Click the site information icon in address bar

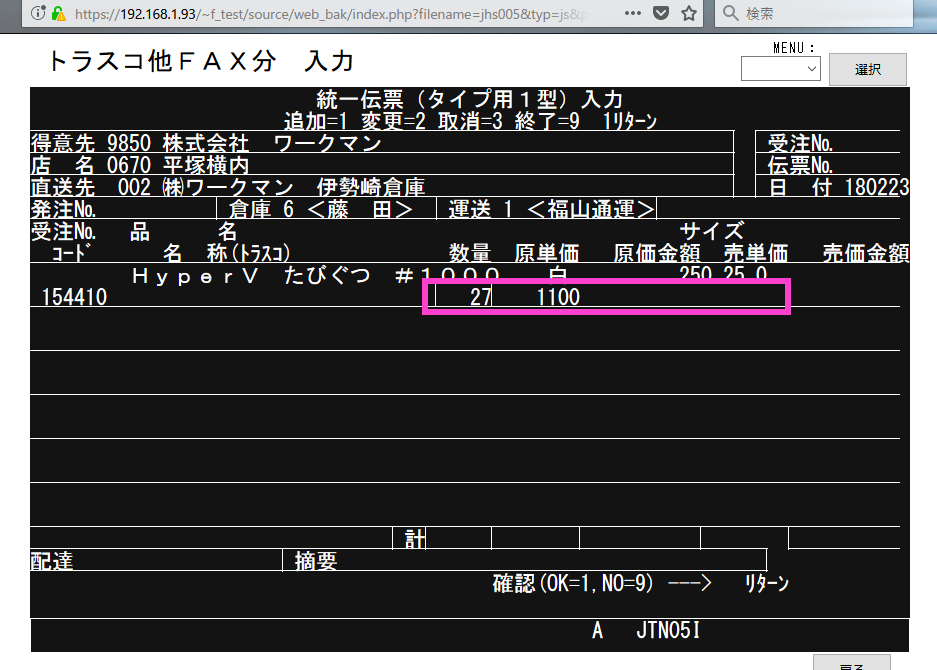click(37, 14)
